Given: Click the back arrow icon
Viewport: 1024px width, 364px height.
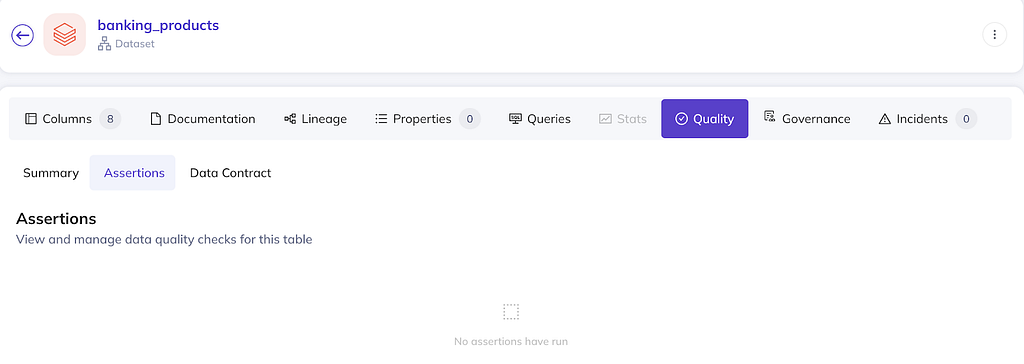Looking at the screenshot, I should (x=23, y=35).
